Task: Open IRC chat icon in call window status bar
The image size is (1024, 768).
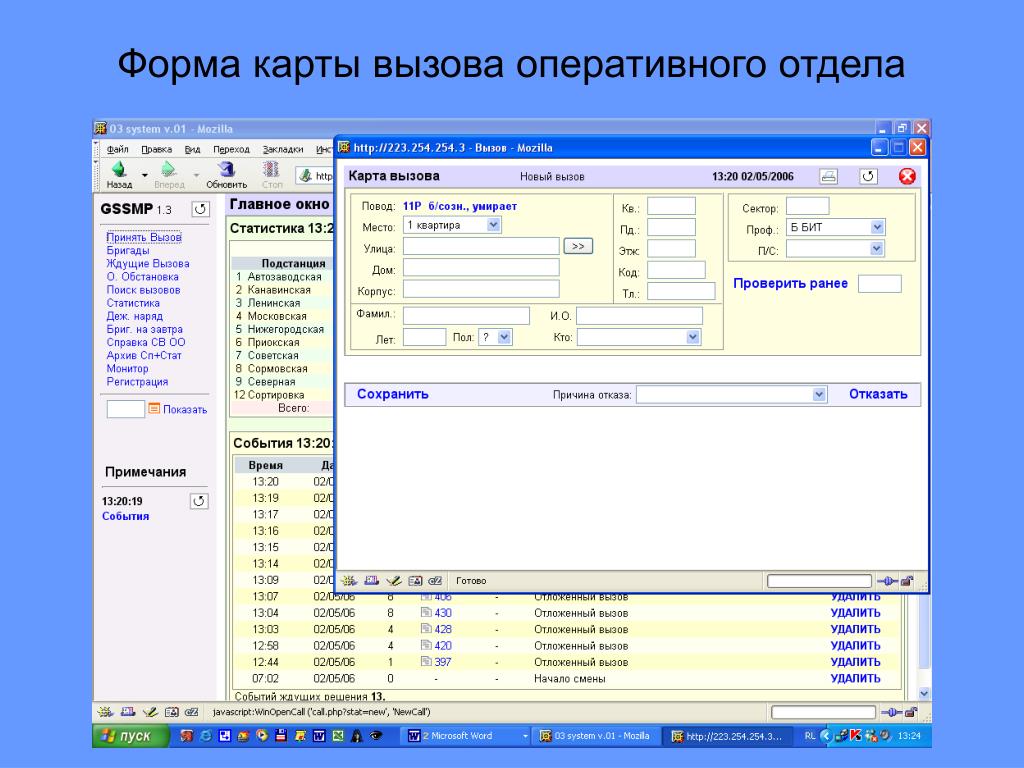Action: pyautogui.click(x=436, y=581)
